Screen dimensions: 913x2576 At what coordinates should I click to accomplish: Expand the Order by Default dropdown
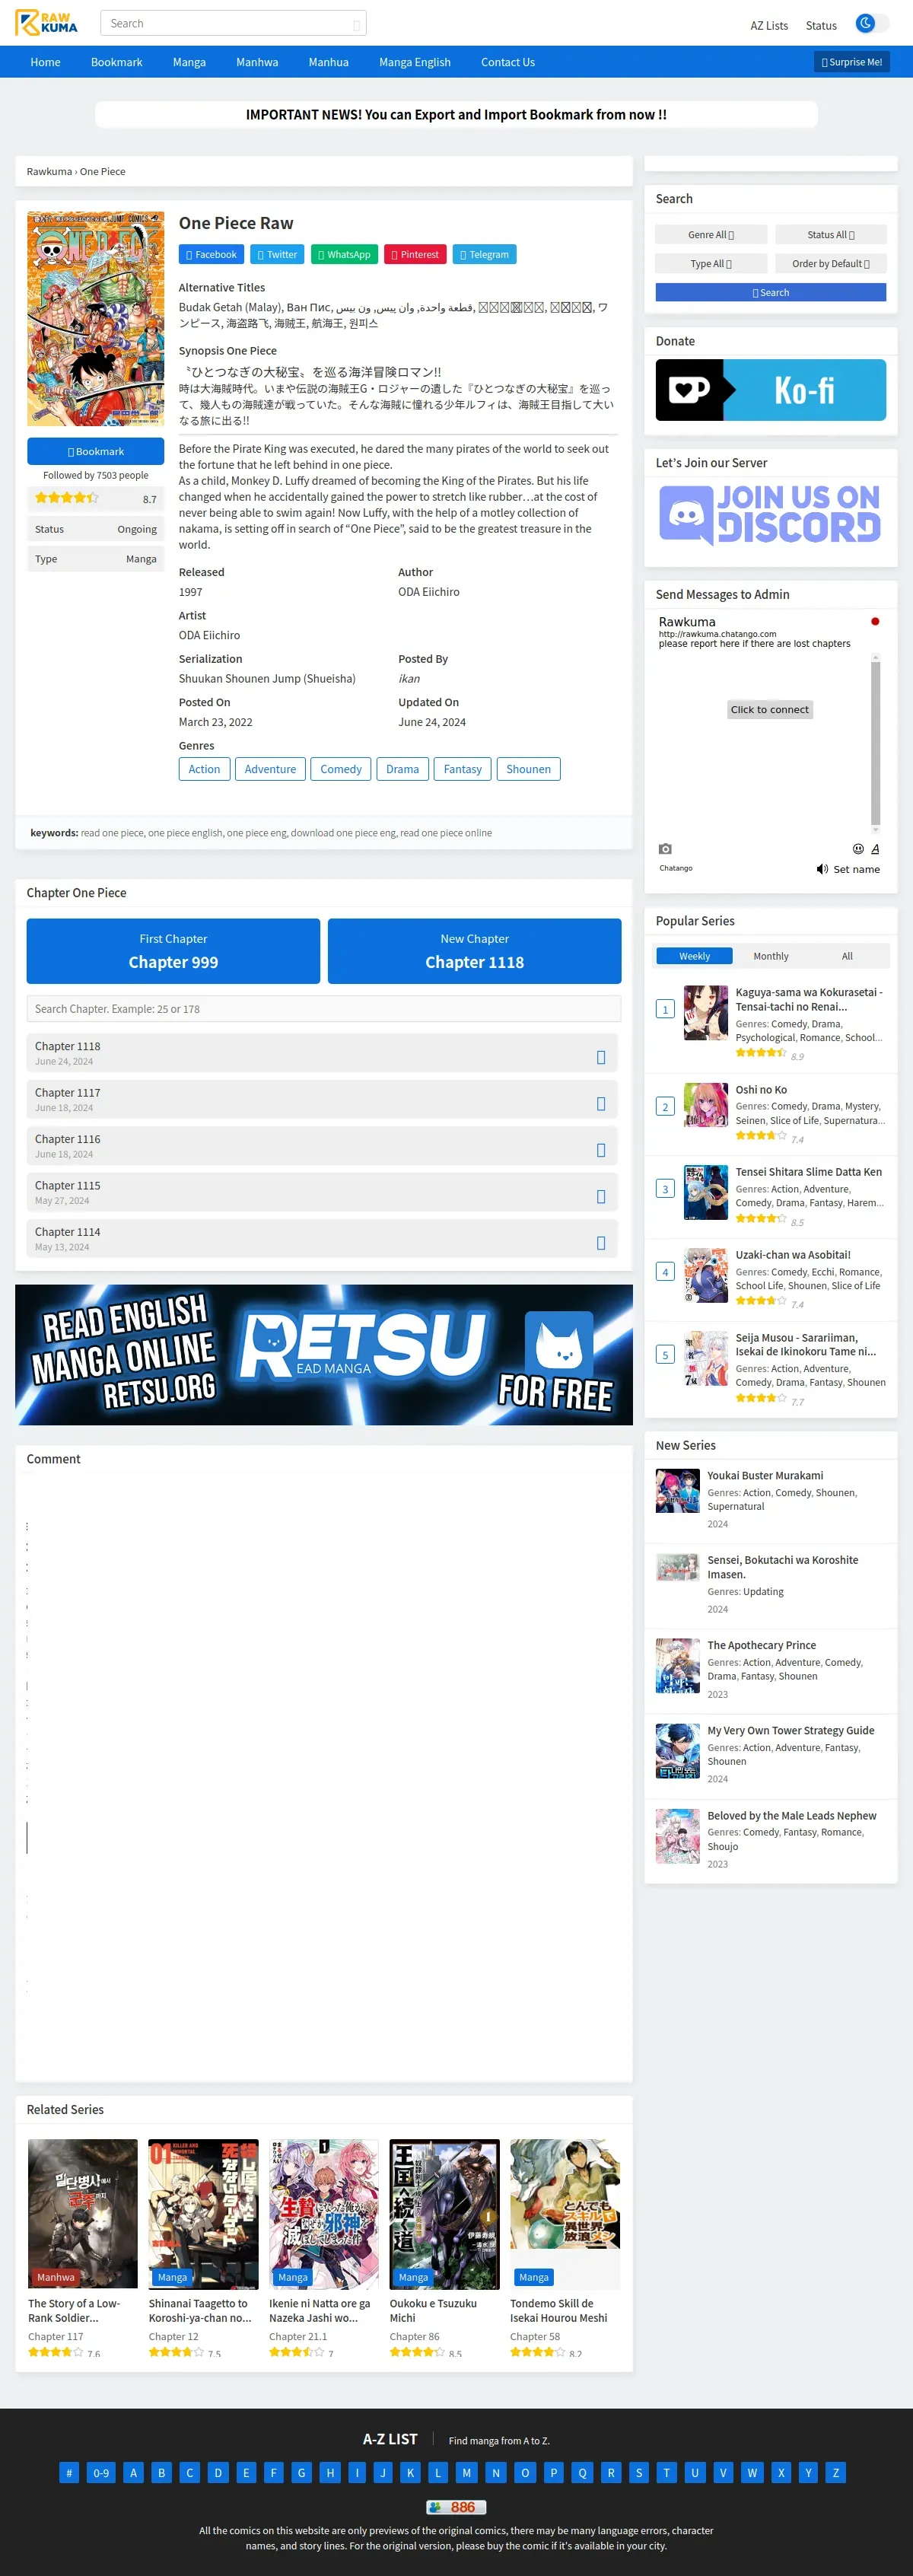(x=830, y=264)
